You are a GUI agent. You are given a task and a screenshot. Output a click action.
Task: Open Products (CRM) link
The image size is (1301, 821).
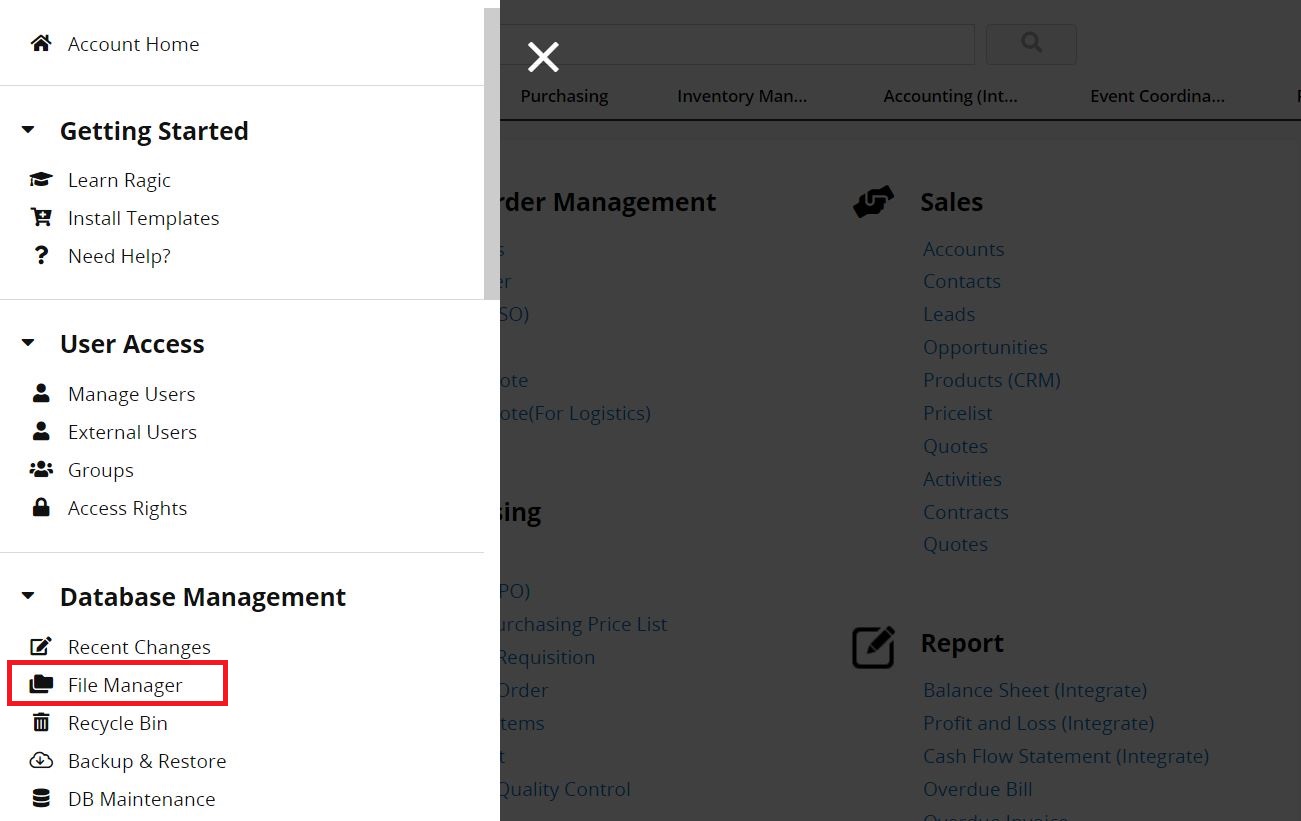(x=991, y=380)
